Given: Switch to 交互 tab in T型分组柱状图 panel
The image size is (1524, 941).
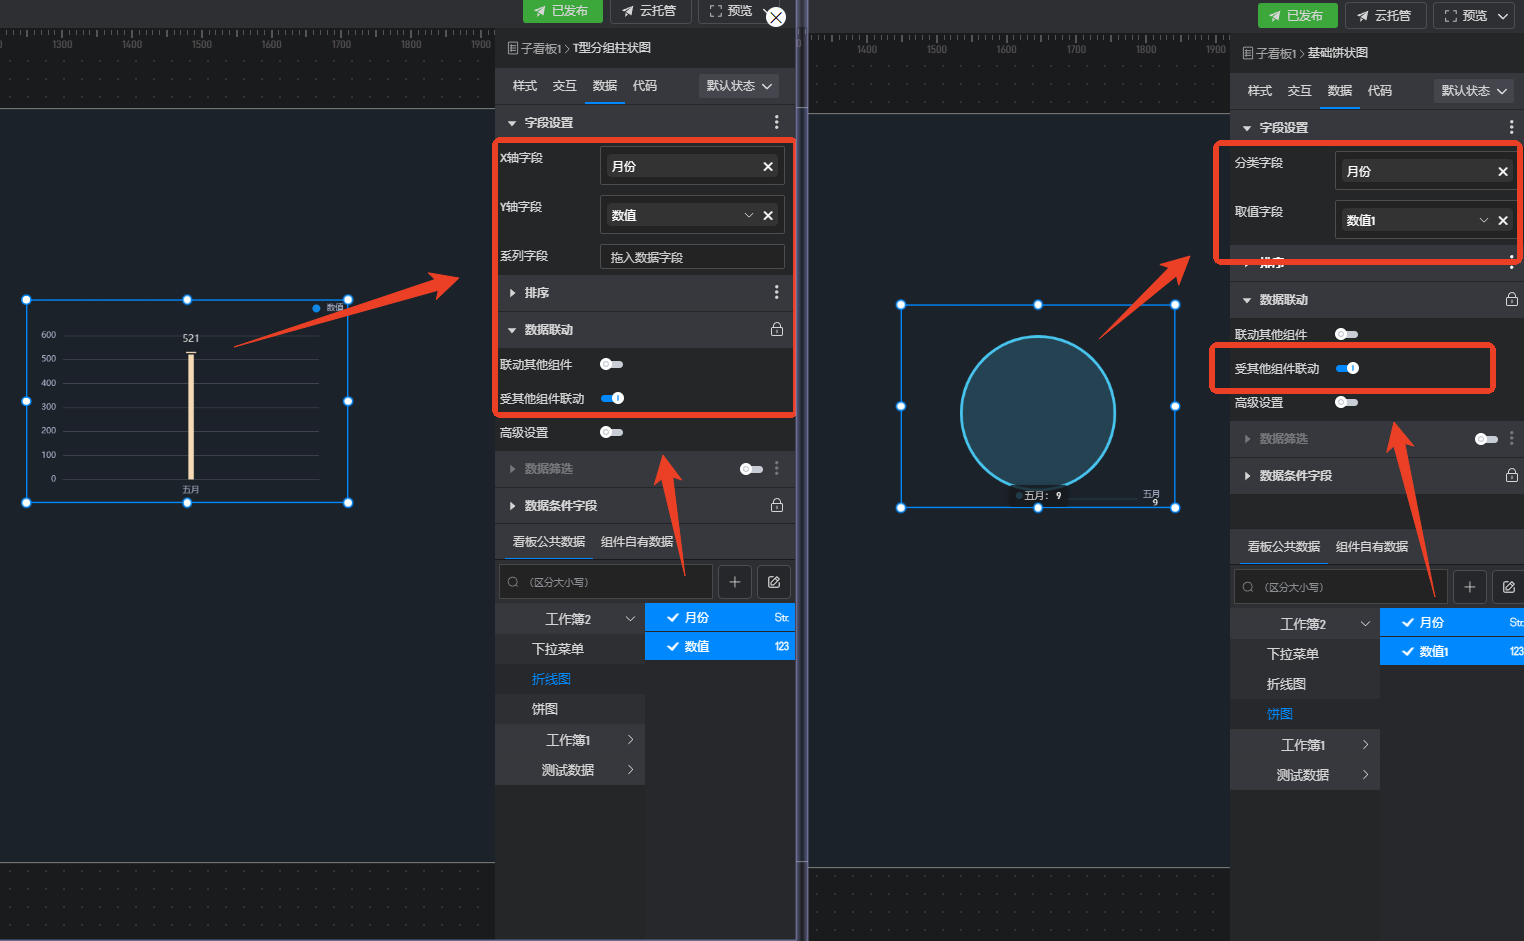Looking at the screenshot, I should point(564,86).
